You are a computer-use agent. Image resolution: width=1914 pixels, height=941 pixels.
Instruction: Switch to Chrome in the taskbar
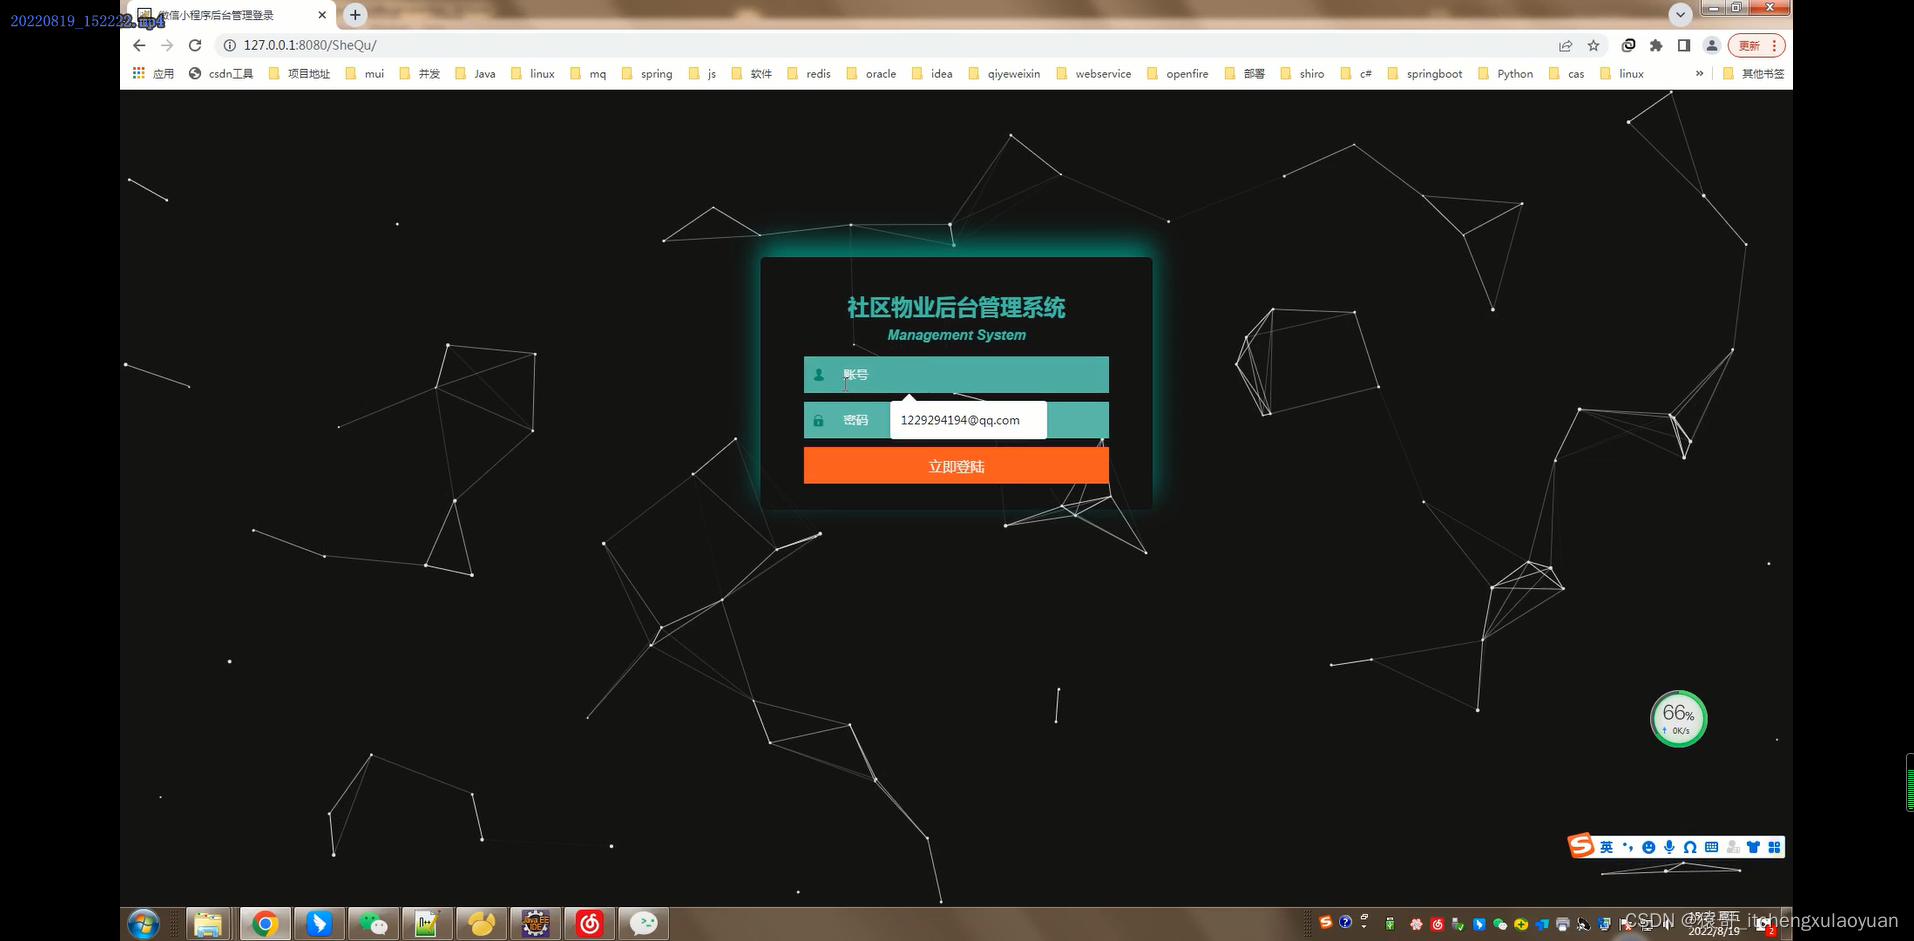click(x=265, y=924)
